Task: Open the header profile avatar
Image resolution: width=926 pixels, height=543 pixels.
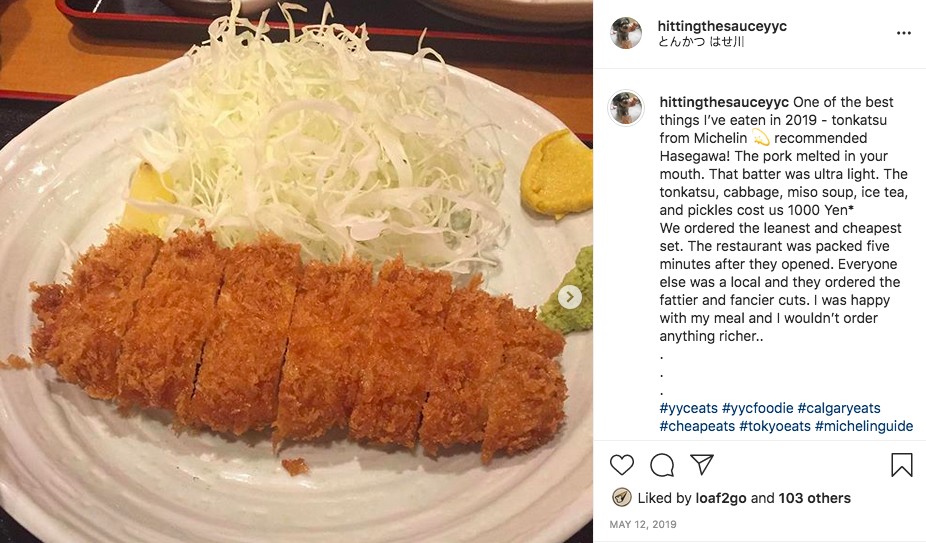Action: [626, 33]
